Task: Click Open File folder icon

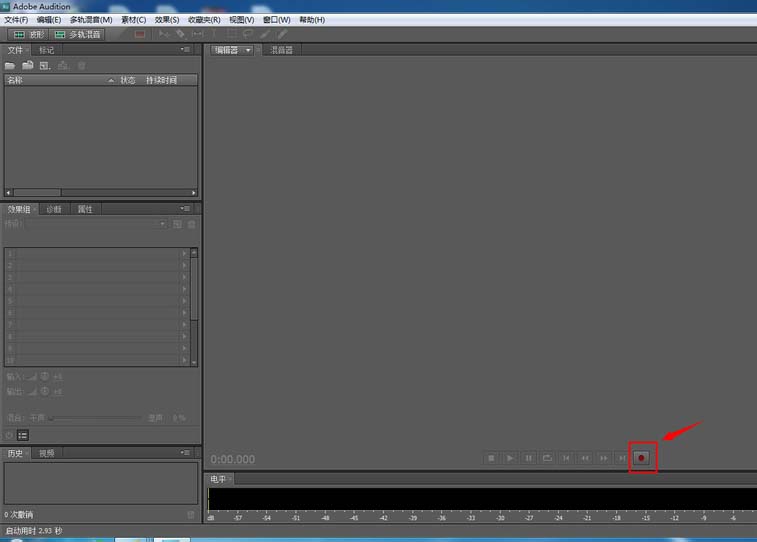Action: (x=10, y=66)
